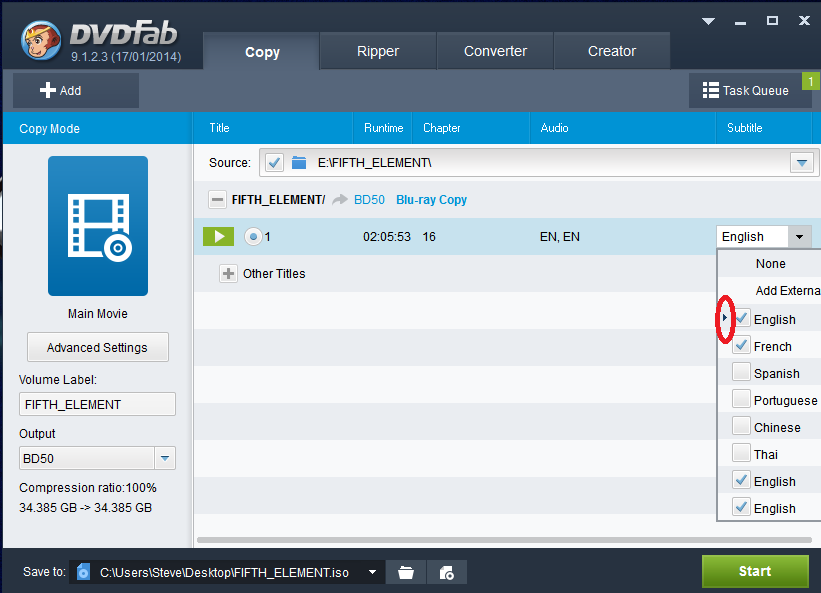Open Advanced Settings
This screenshot has width=821, height=593.
[98, 347]
